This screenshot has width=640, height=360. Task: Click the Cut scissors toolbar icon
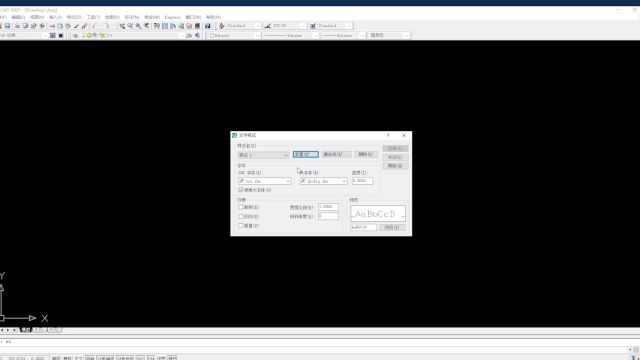[52, 26]
